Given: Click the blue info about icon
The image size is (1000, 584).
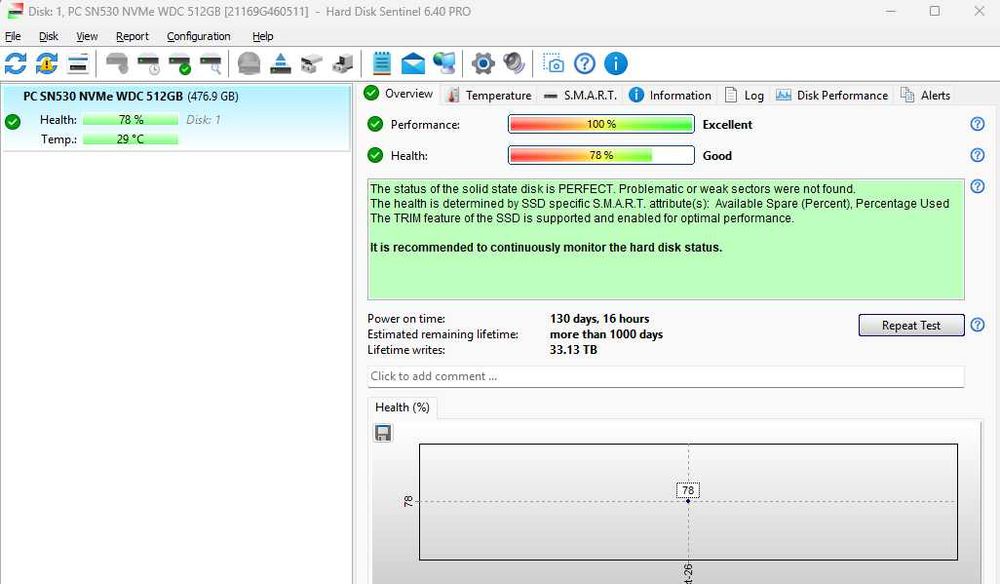Looking at the screenshot, I should pos(615,64).
